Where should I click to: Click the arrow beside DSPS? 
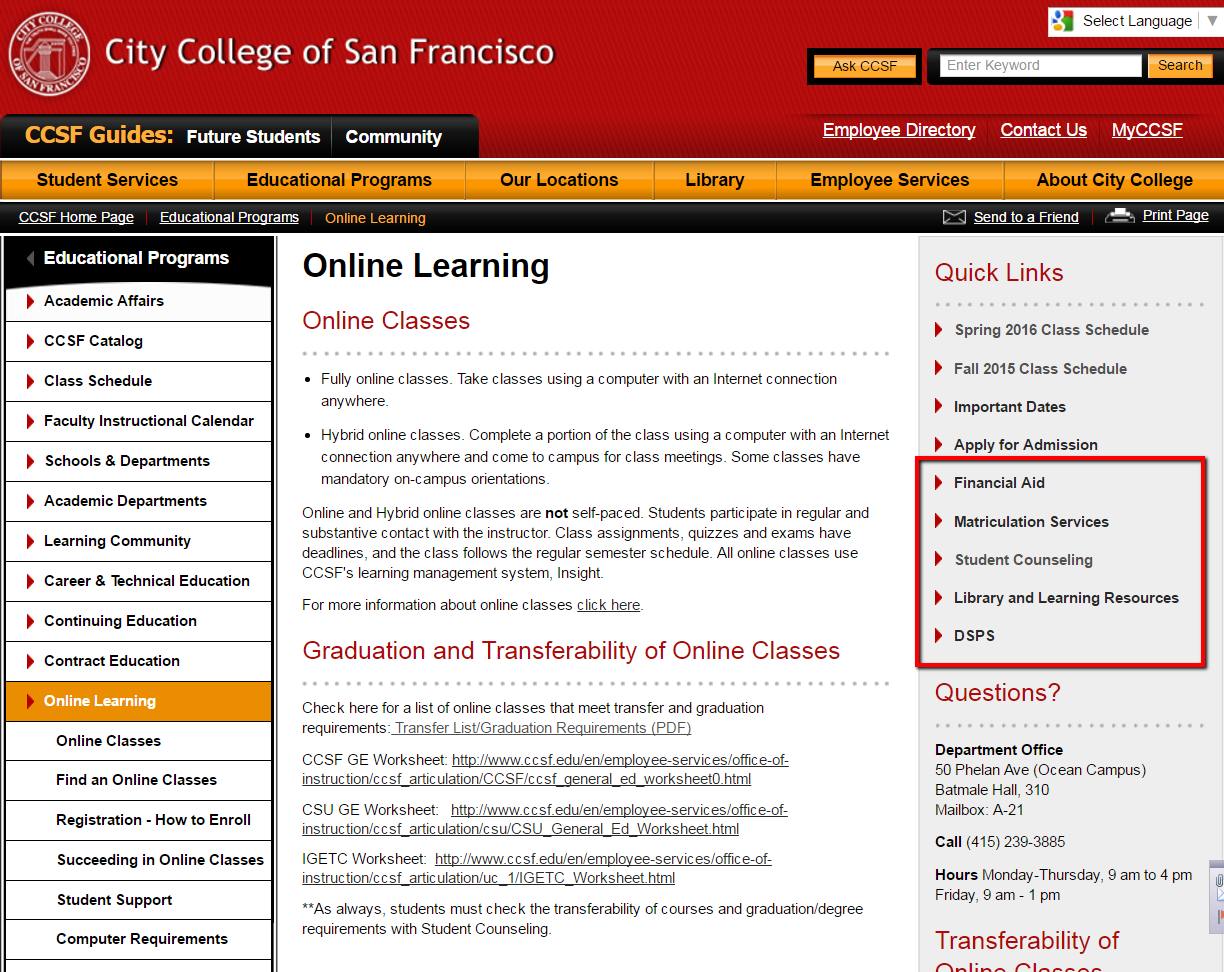coord(939,635)
